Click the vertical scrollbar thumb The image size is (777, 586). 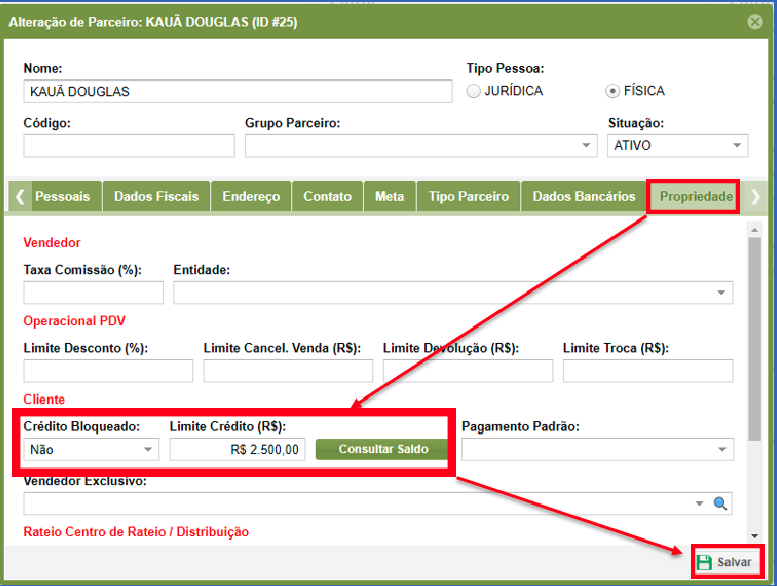click(754, 339)
